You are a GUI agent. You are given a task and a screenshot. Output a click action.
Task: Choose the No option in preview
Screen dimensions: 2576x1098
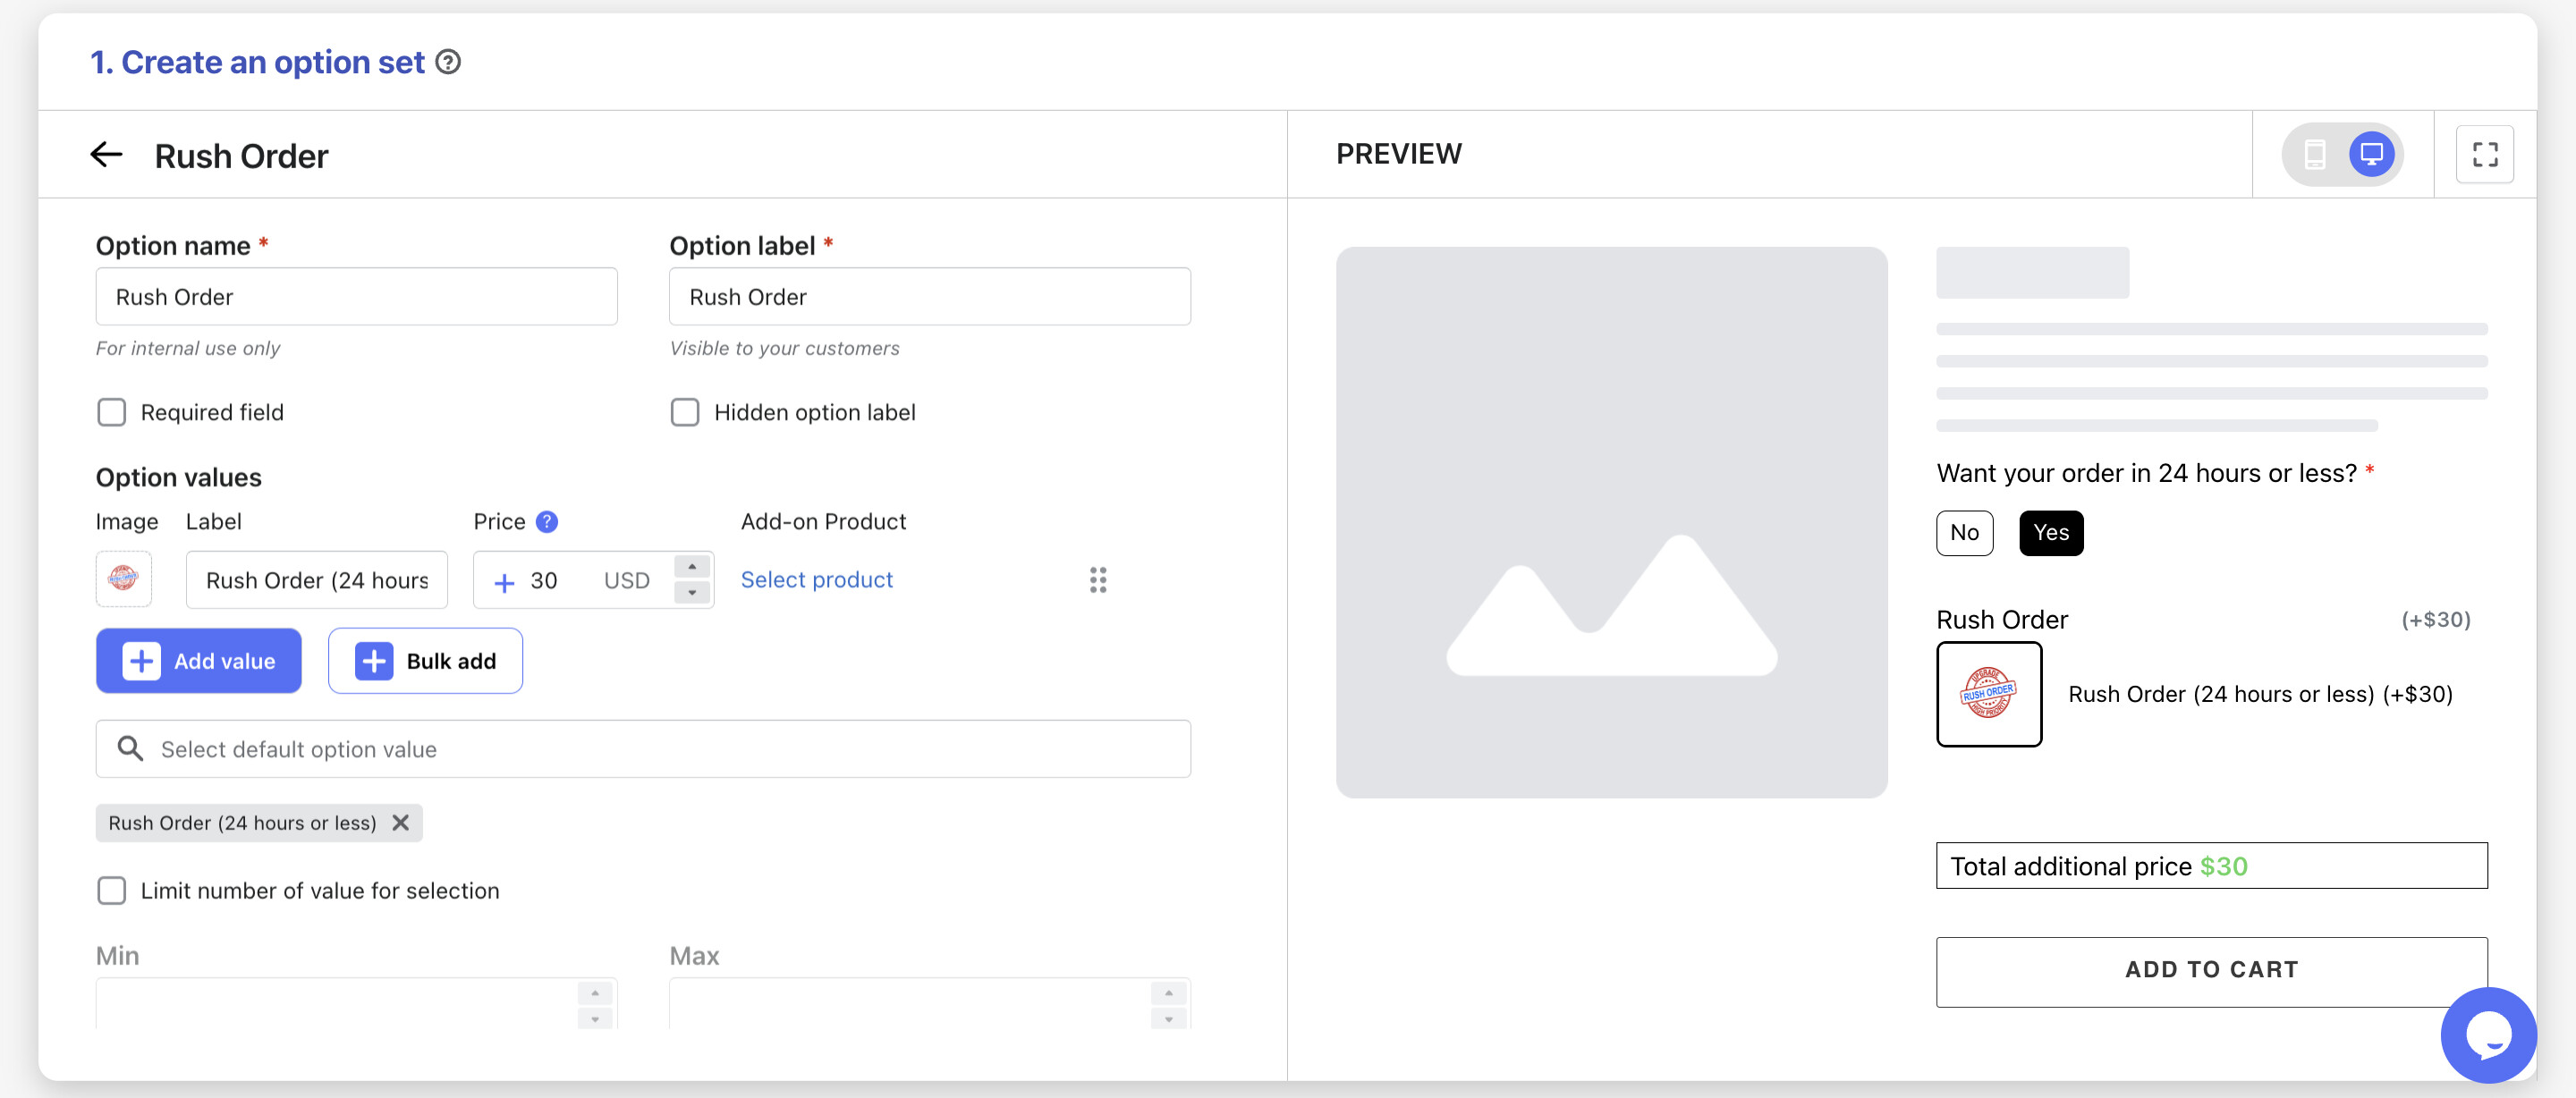(1964, 533)
